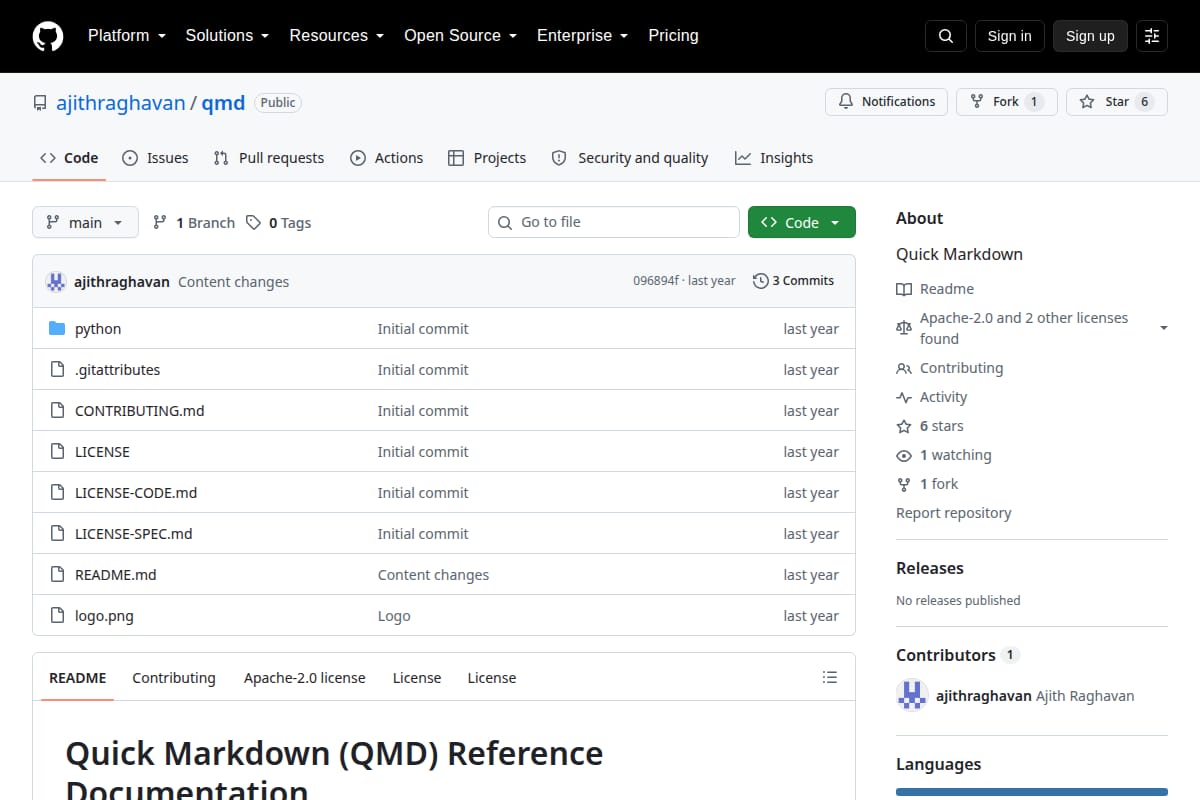Open the 0 Tags link
Viewport: 1200px width, 800px height.
(x=279, y=223)
